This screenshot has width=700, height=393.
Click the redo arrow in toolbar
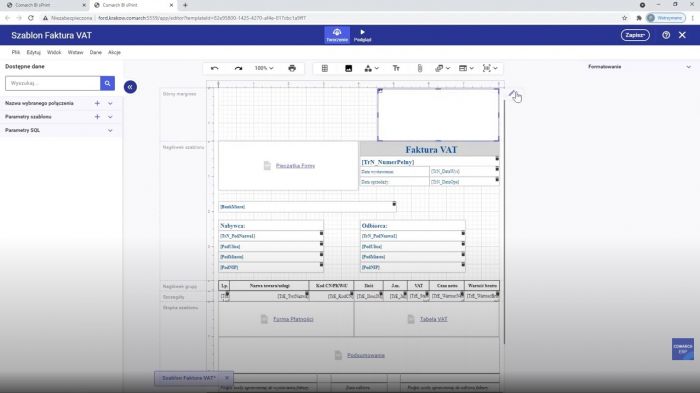[238, 68]
